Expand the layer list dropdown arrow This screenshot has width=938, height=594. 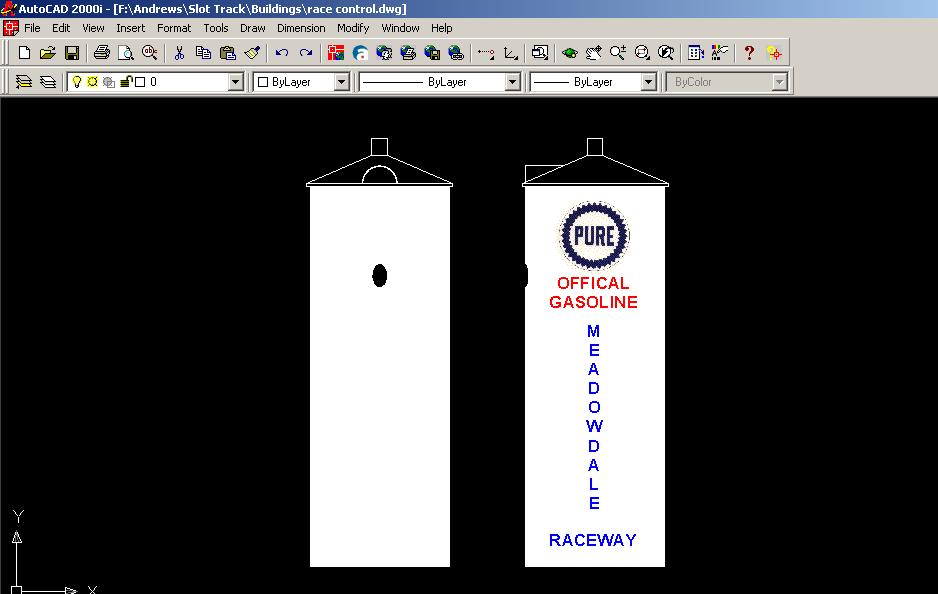(236, 82)
